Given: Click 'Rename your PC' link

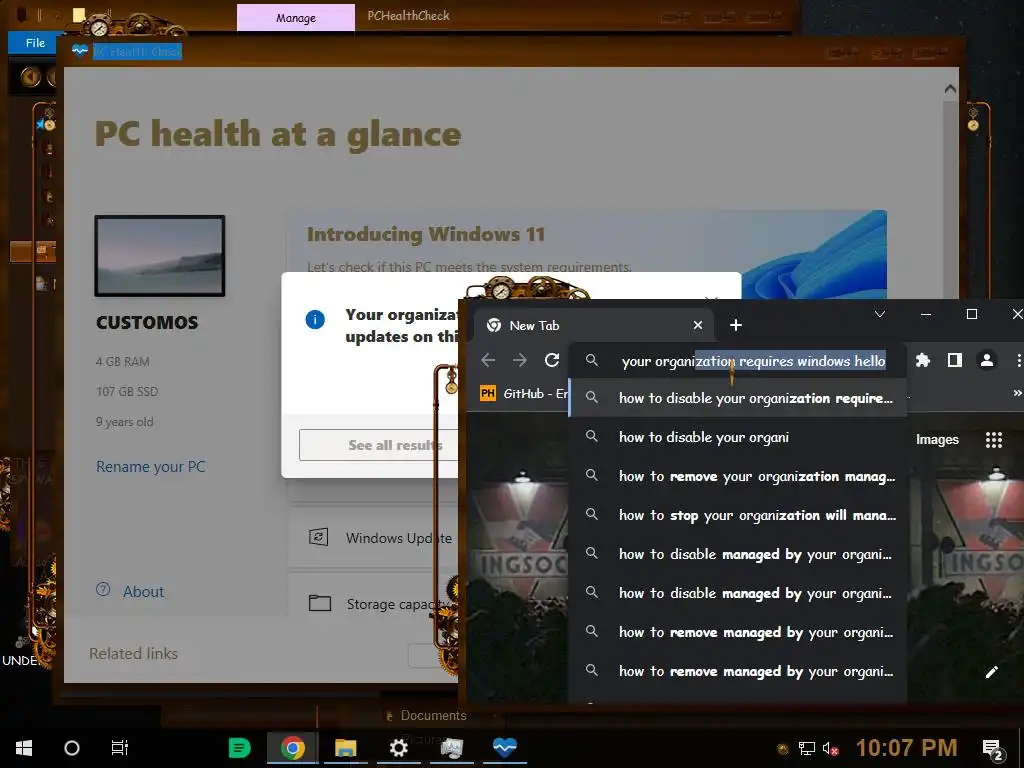Looking at the screenshot, I should click(x=151, y=466).
